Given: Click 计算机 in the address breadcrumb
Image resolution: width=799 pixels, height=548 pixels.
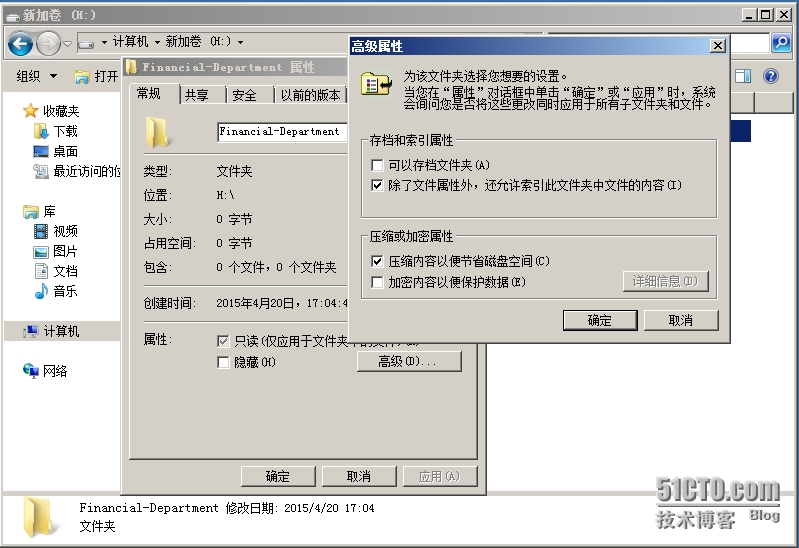Looking at the screenshot, I should click(130, 41).
